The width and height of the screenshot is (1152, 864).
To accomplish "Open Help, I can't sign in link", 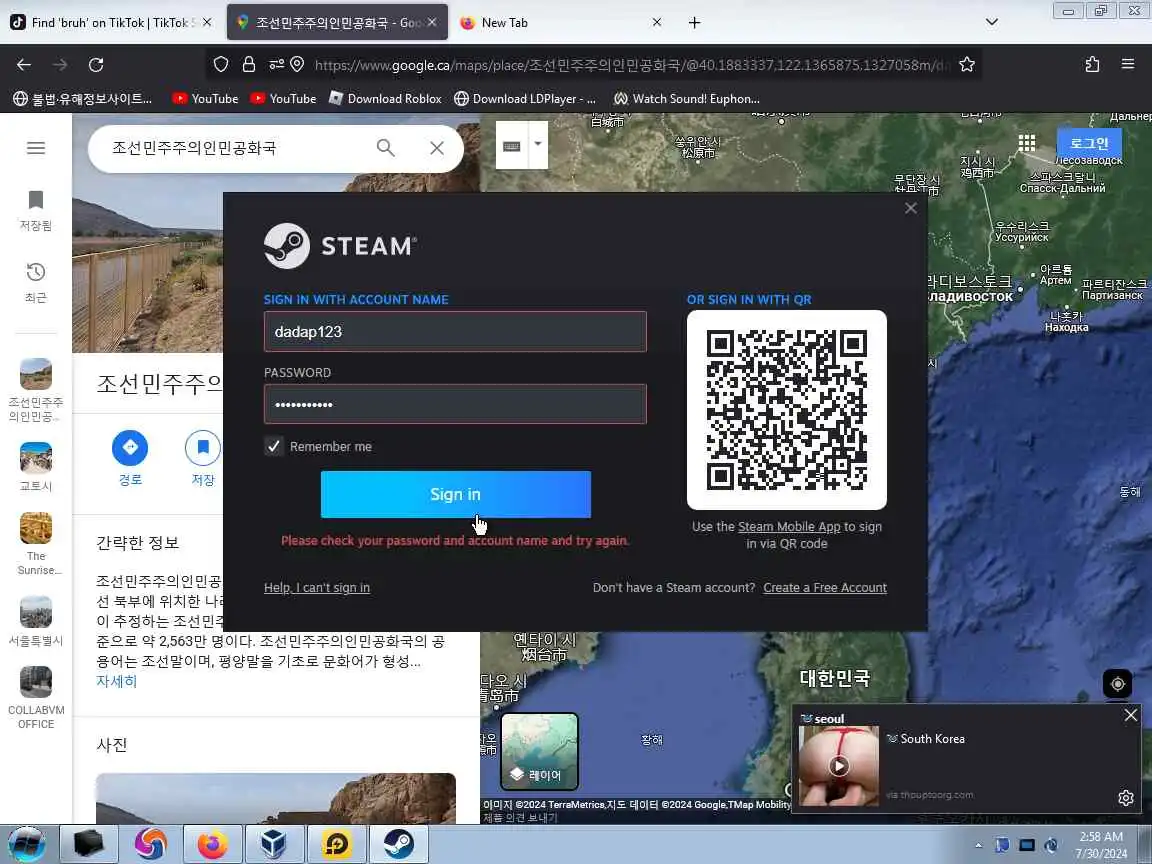I will tap(317, 588).
